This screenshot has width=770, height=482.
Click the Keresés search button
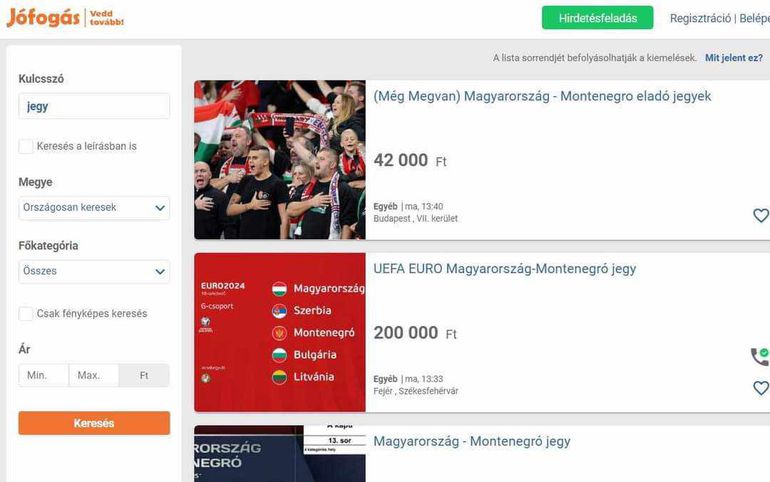(94, 423)
